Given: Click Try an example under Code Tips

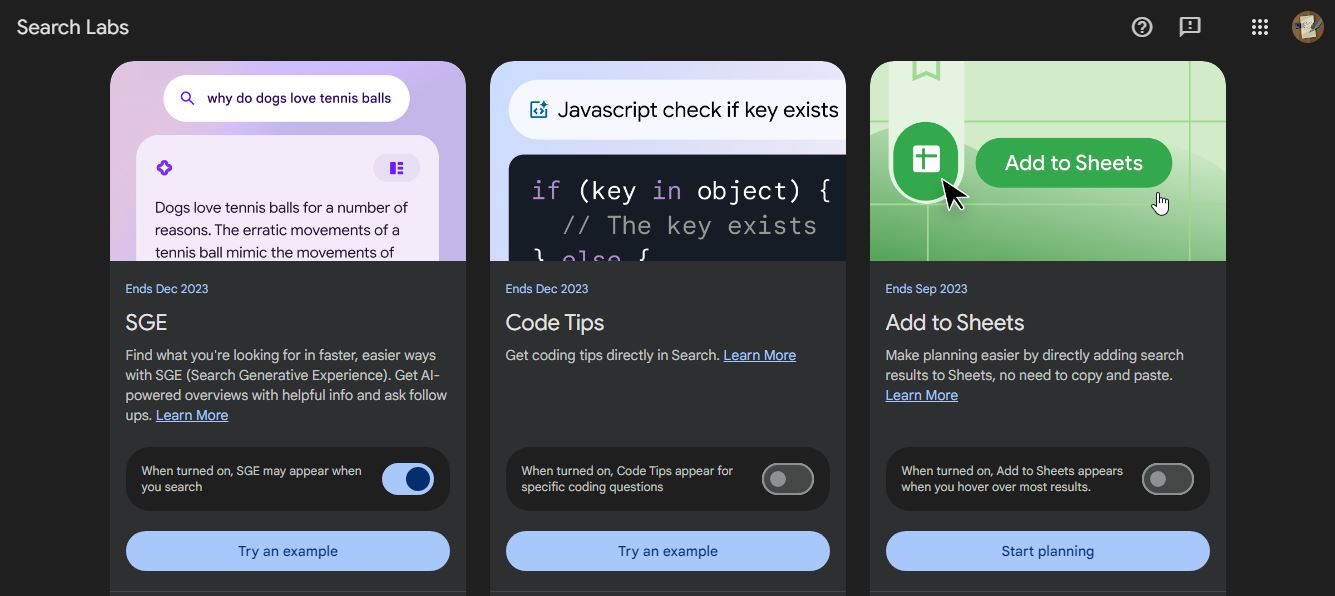Looking at the screenshot, I should point(668,551).
